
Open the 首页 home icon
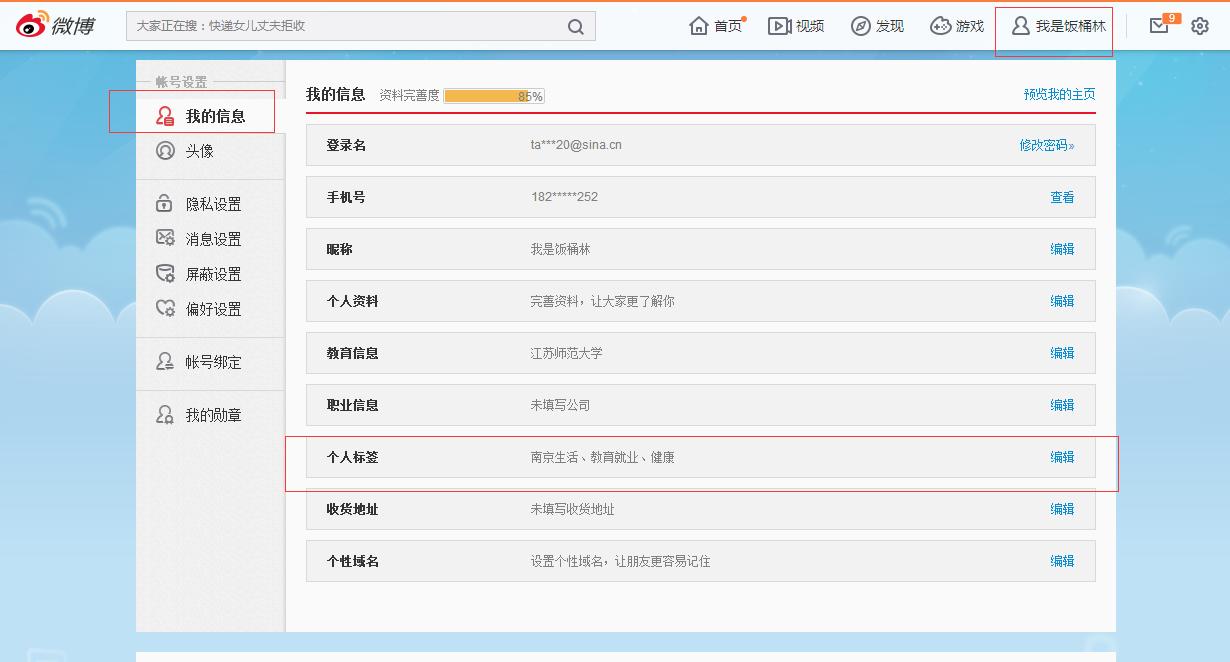tap(700, 25)
